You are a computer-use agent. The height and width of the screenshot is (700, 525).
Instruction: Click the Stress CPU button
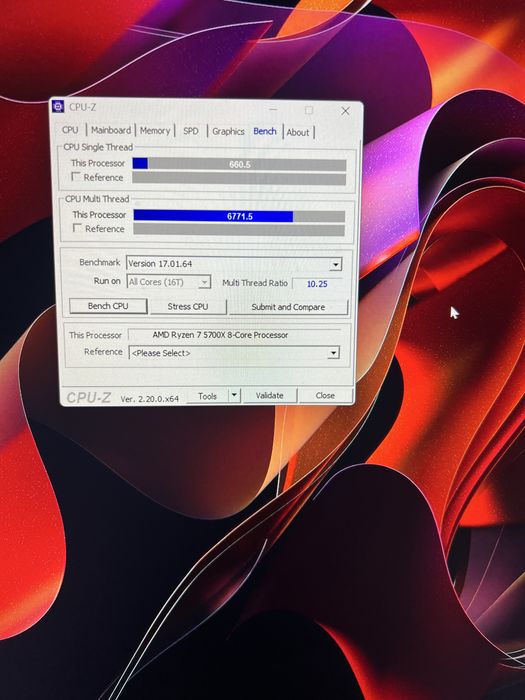(188, 307)
